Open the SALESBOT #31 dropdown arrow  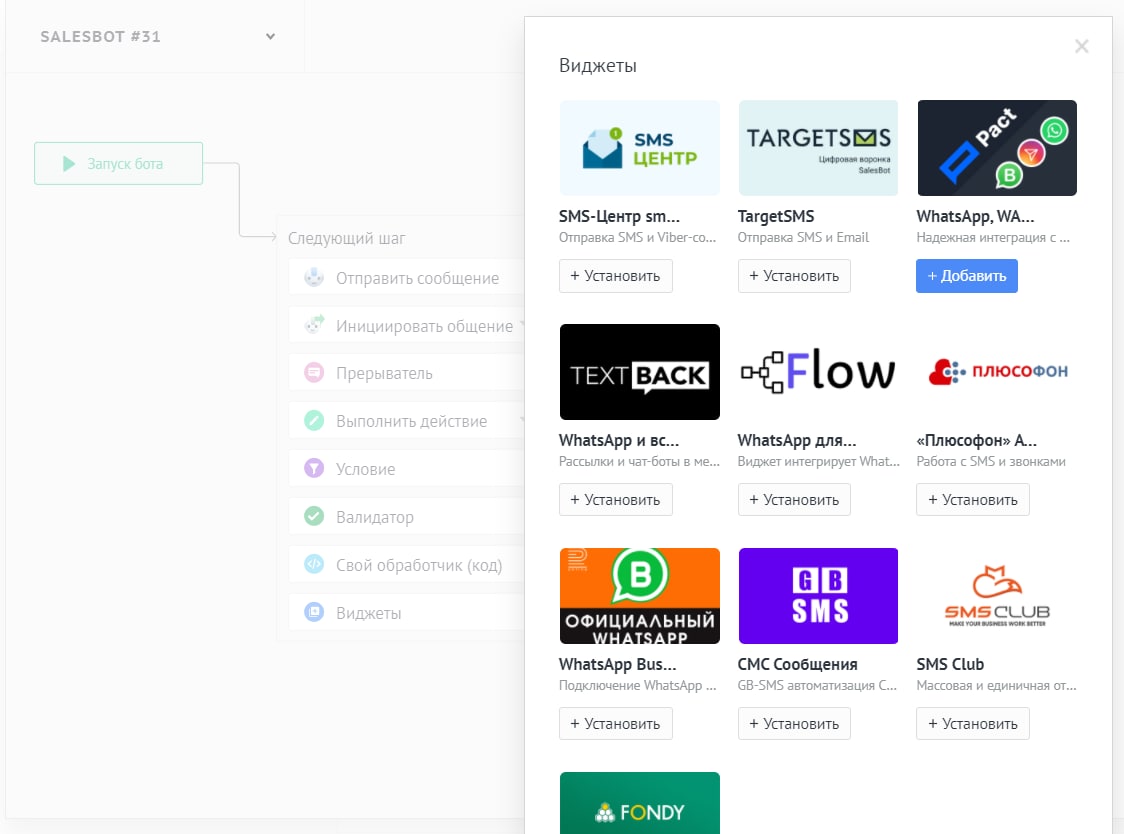point(270,37)
